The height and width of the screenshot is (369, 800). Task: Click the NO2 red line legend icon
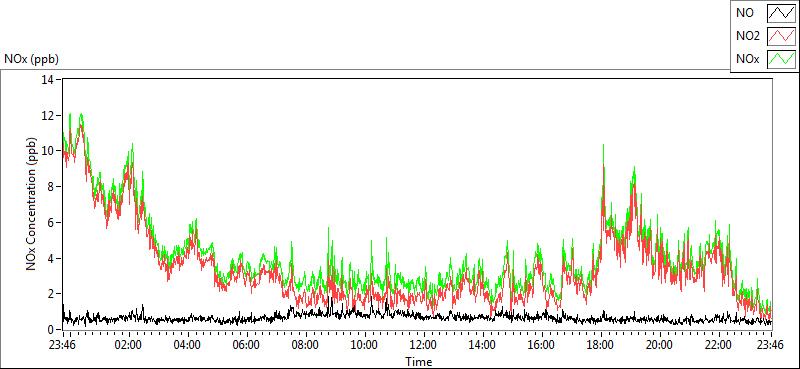coord(781,36)
